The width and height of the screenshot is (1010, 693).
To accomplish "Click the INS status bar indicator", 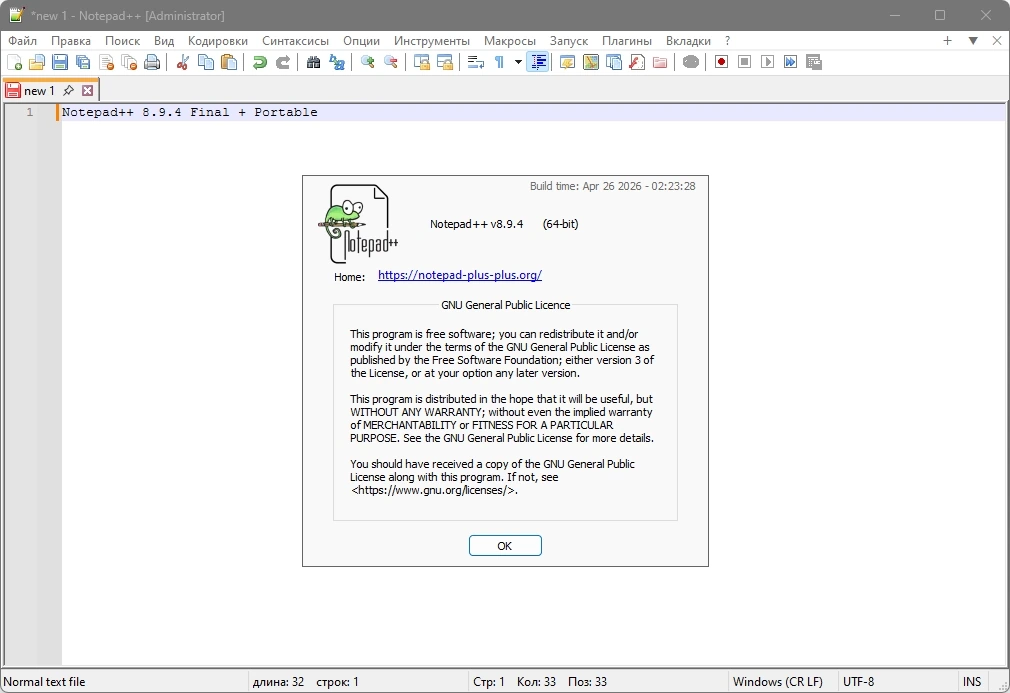I will click(x=972, y=681).
